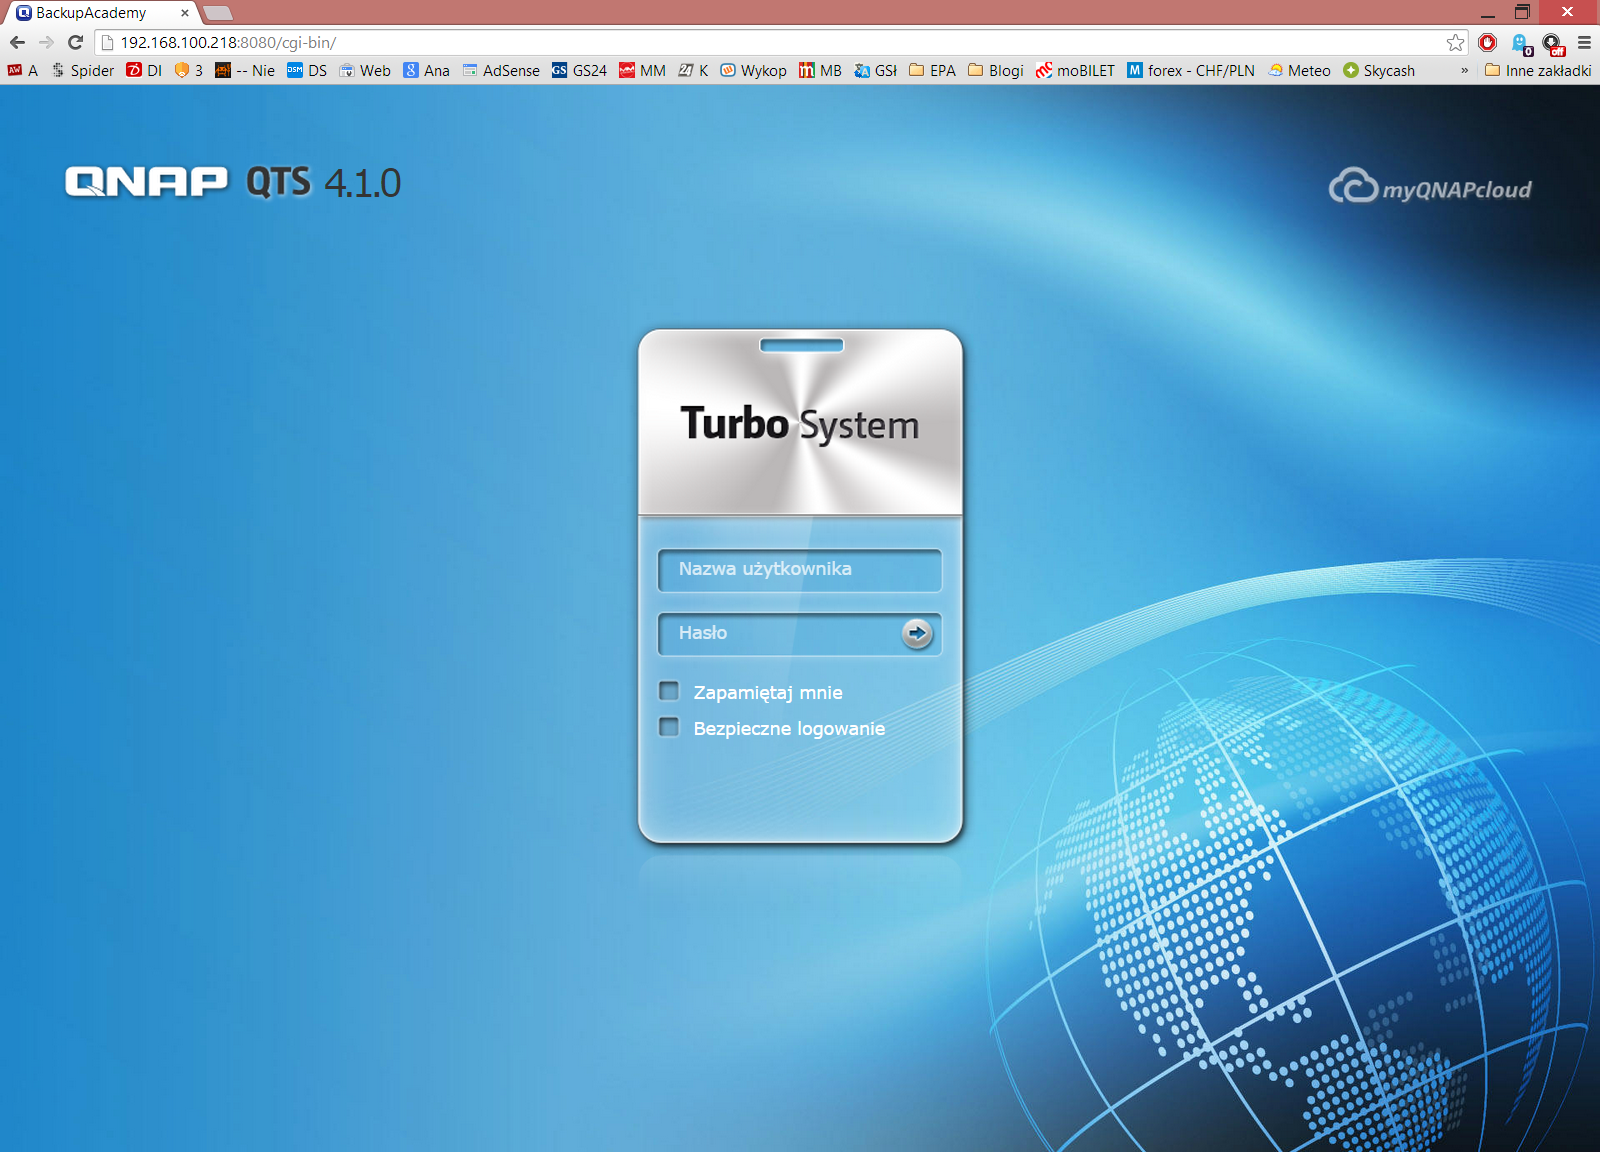The image size is (1600, 1152).
Task: Click the QNAP logo
Action: 147,181
